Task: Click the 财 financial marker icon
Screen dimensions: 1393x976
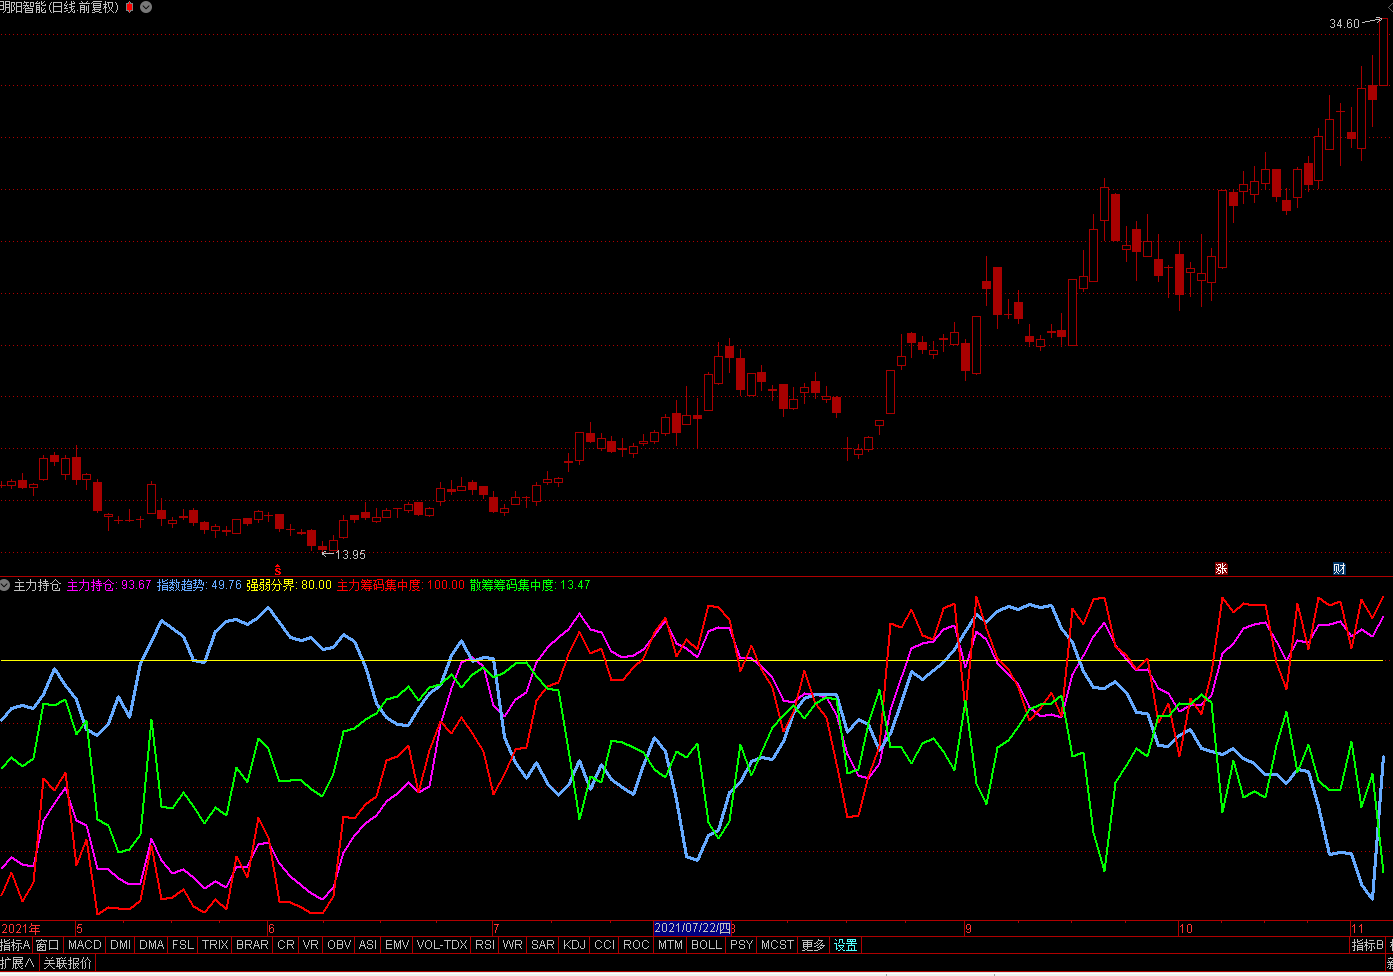Action: pyautogui.click(x=1339, y=569)
